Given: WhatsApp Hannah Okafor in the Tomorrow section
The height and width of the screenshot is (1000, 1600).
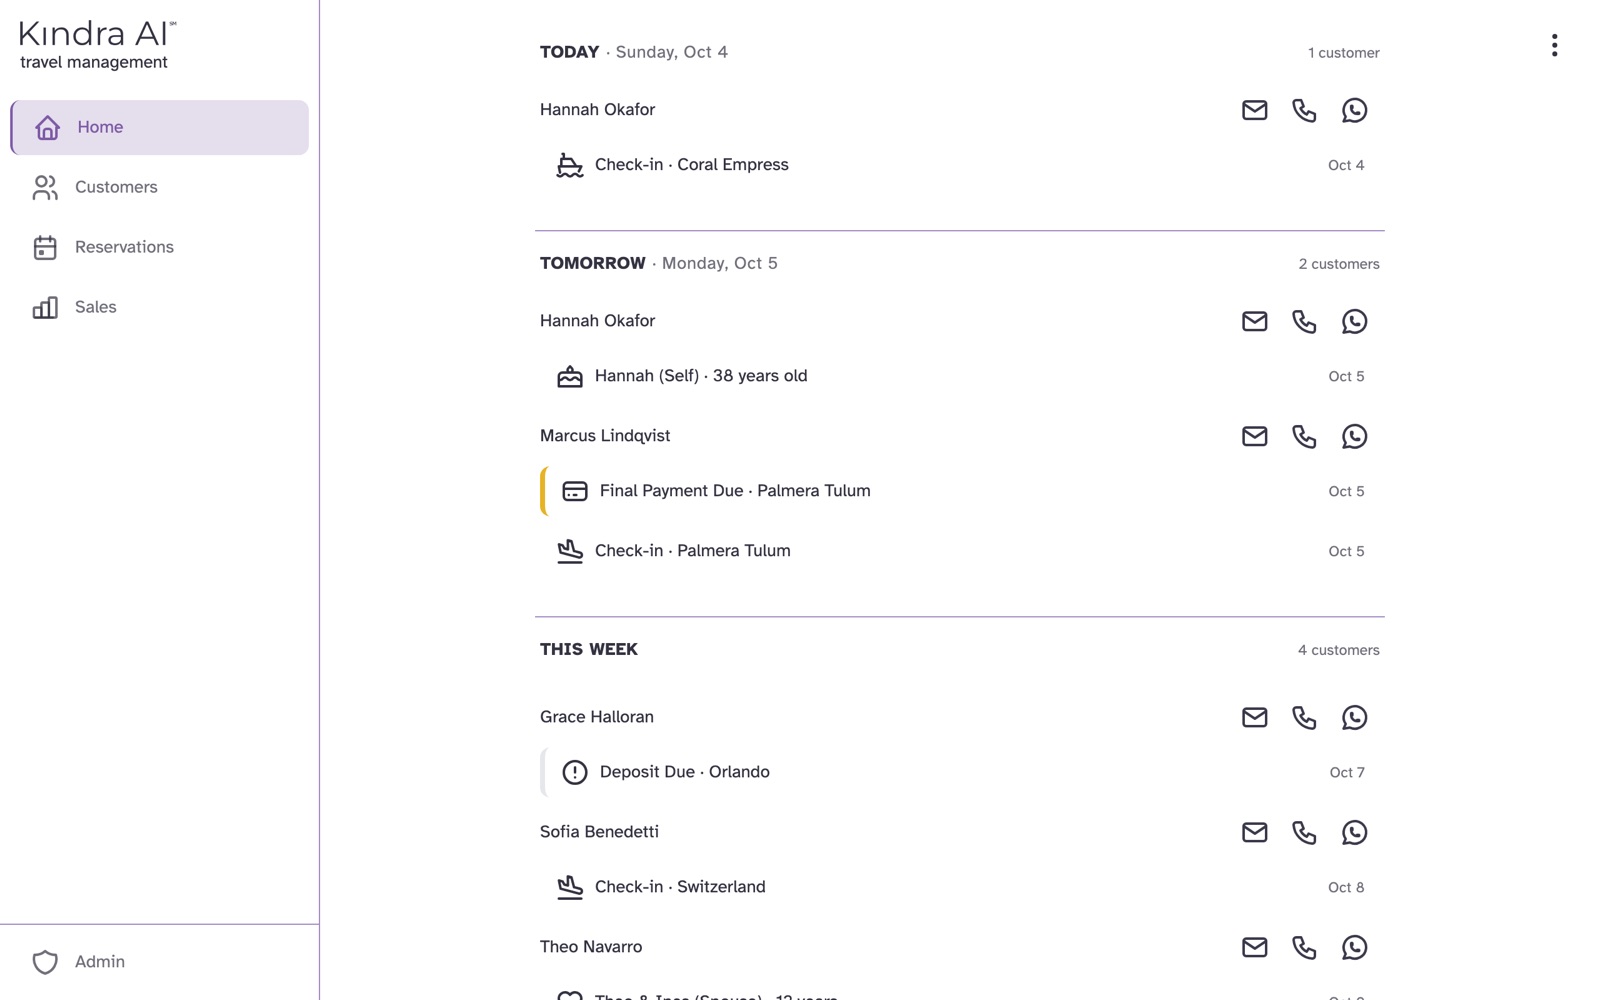Looking at the screenshot, I should pos(1354,321).
